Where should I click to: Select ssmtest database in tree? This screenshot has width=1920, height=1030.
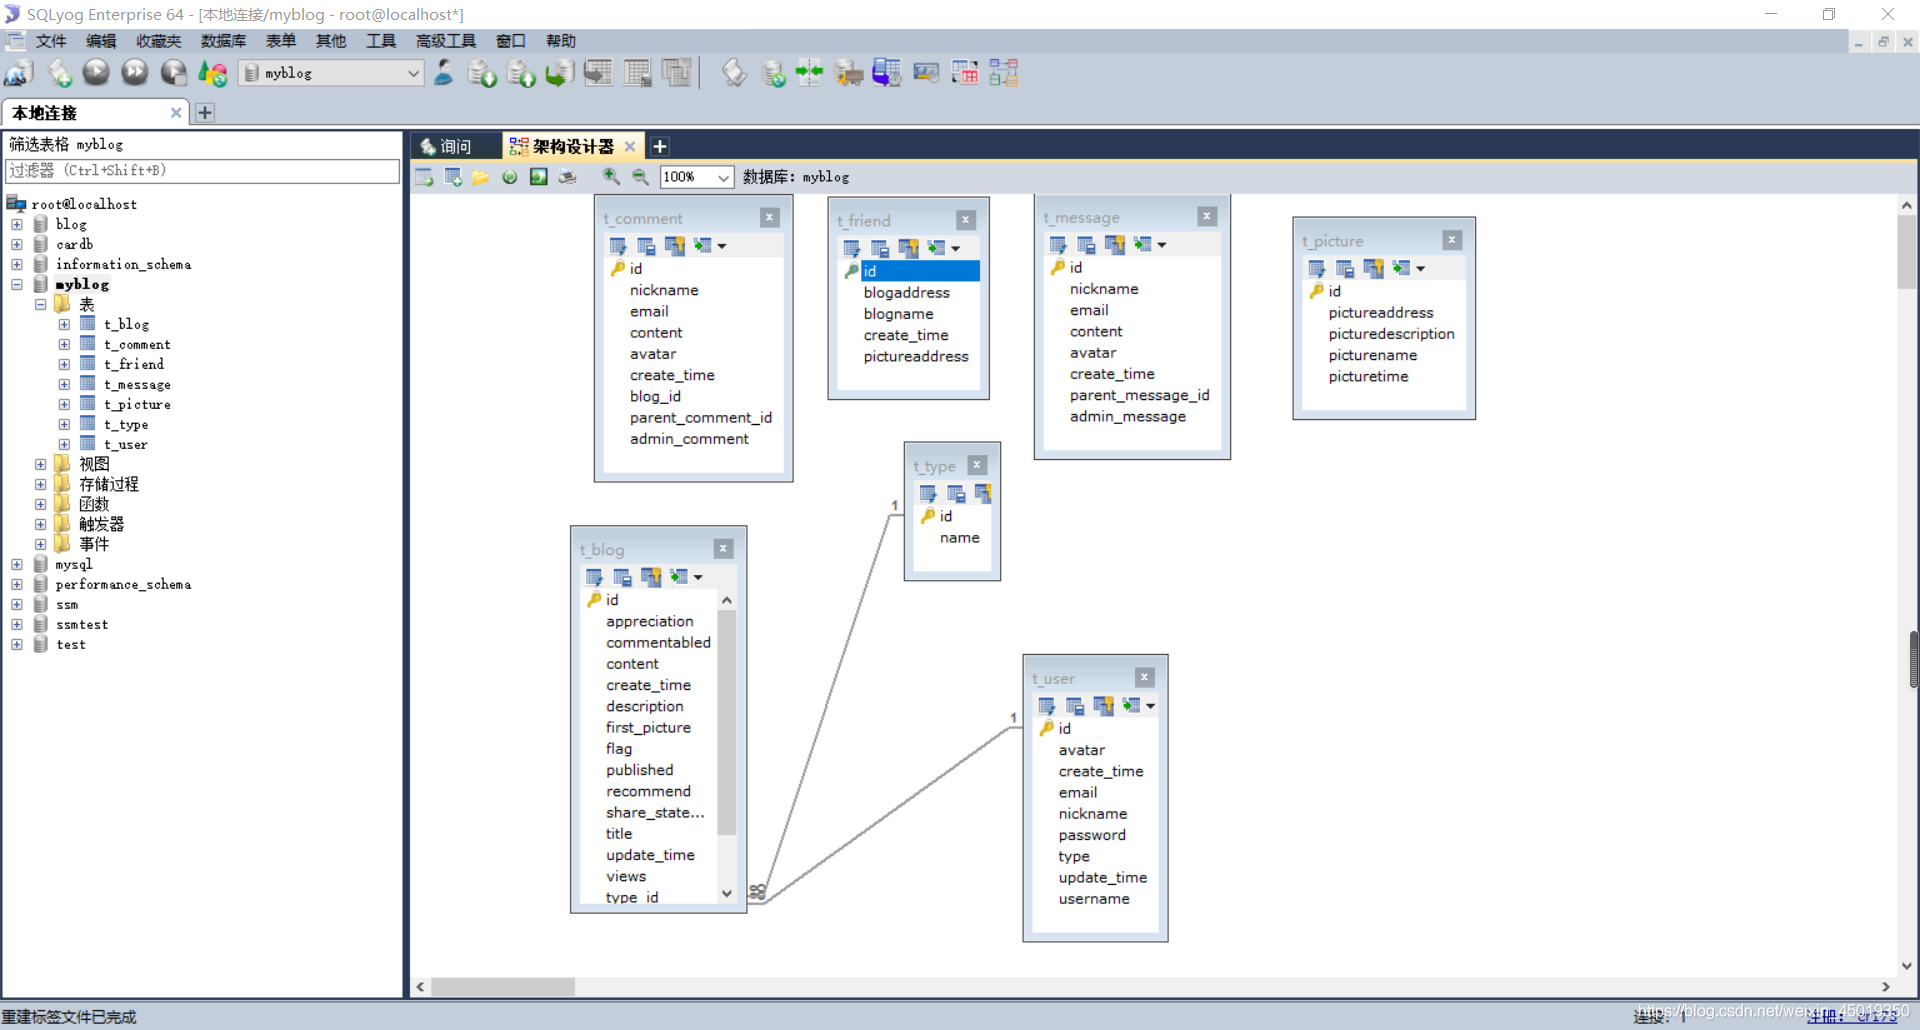82,624
